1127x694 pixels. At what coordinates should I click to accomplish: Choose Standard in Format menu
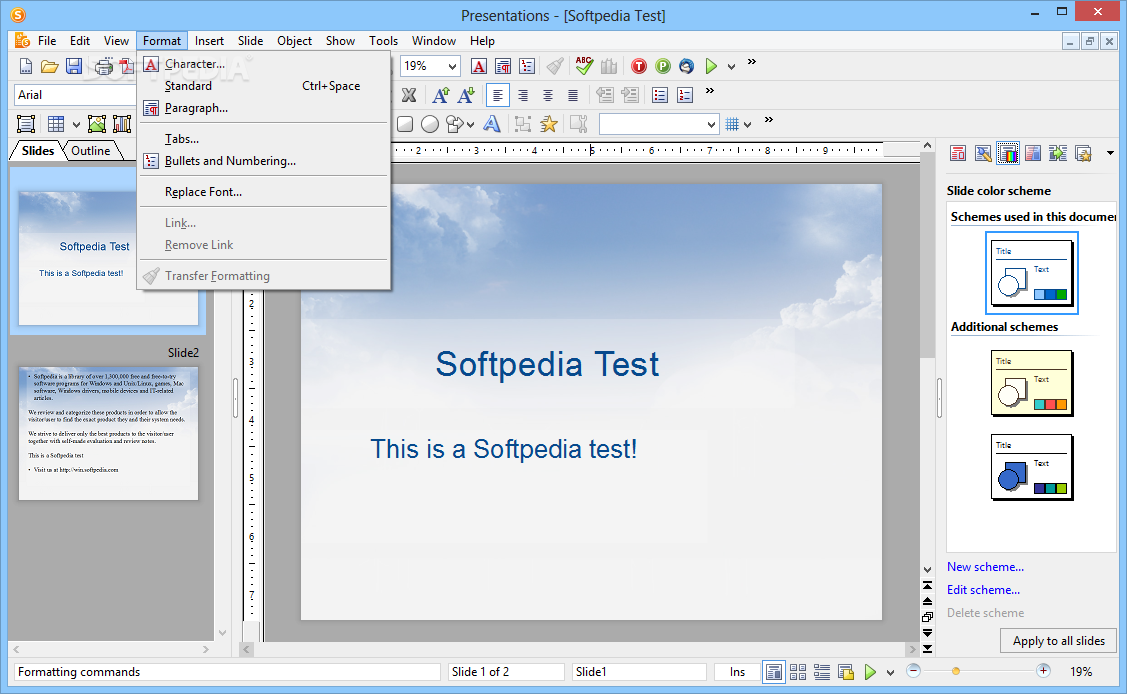tap(264, 85)
